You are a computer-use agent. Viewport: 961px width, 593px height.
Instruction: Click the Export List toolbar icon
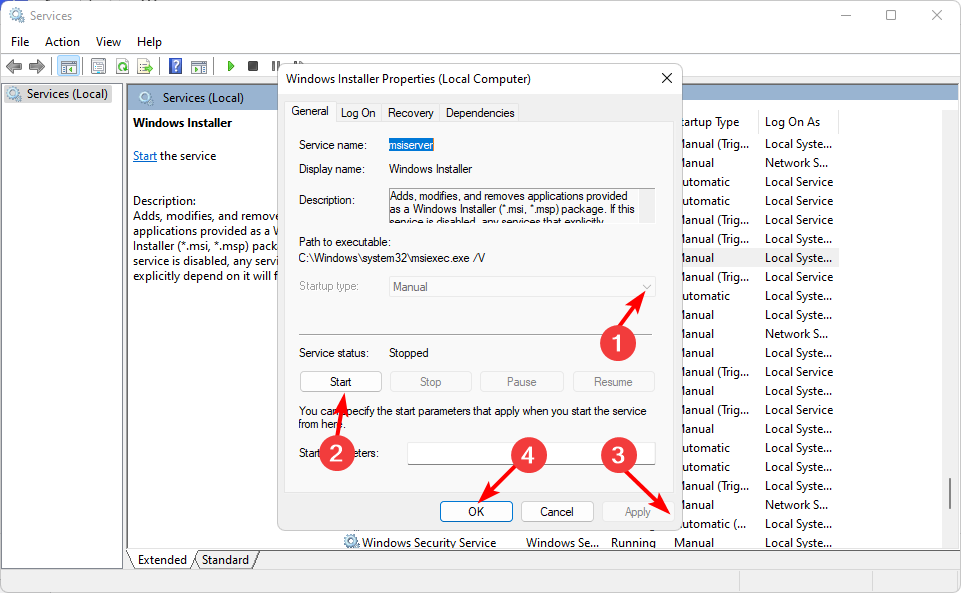[x=145, y=66]
